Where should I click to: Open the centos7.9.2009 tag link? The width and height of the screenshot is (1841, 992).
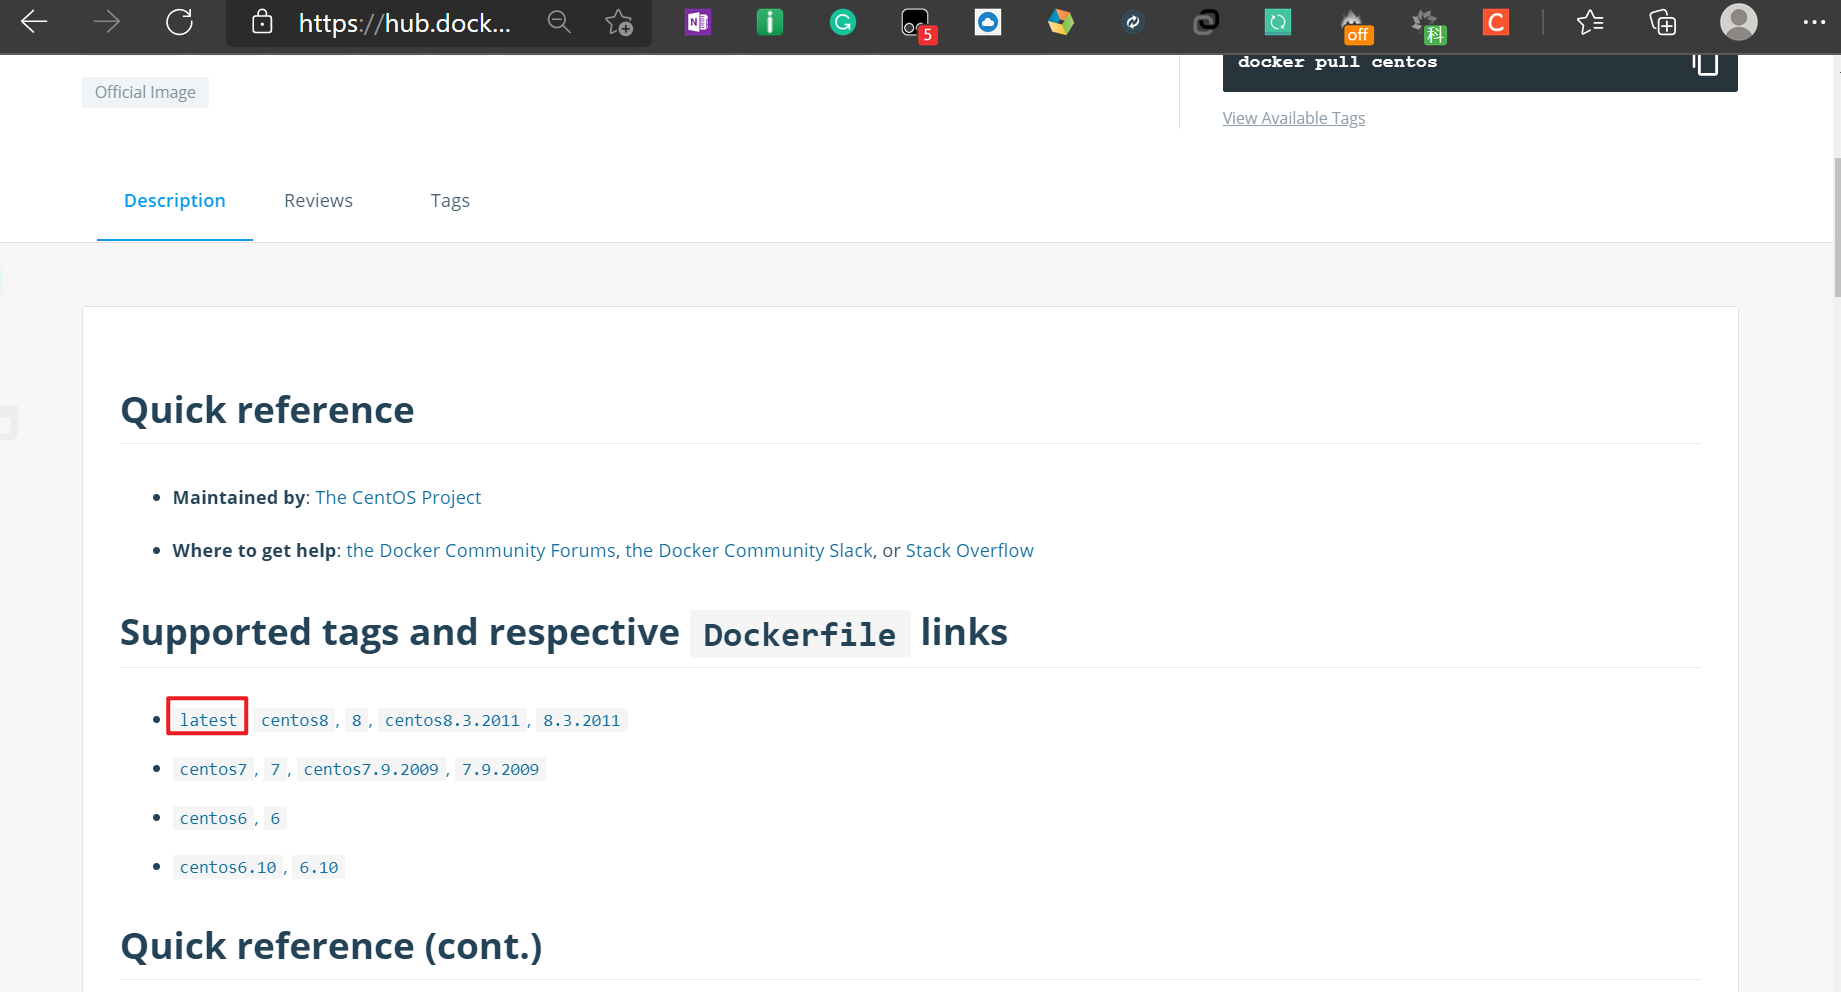pyautogui.click(x=371, y=769)
